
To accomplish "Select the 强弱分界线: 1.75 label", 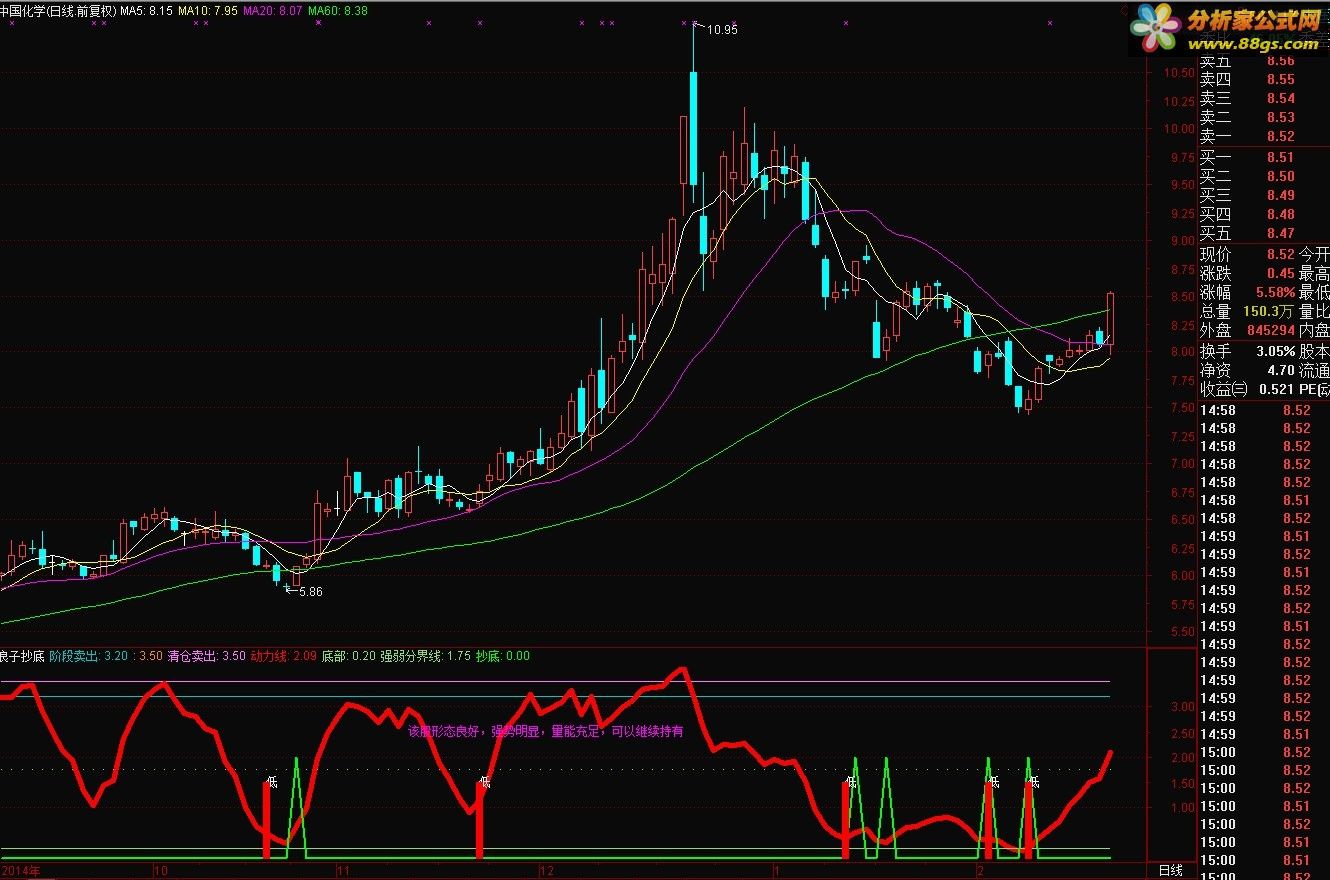I will tap(425, 656).
